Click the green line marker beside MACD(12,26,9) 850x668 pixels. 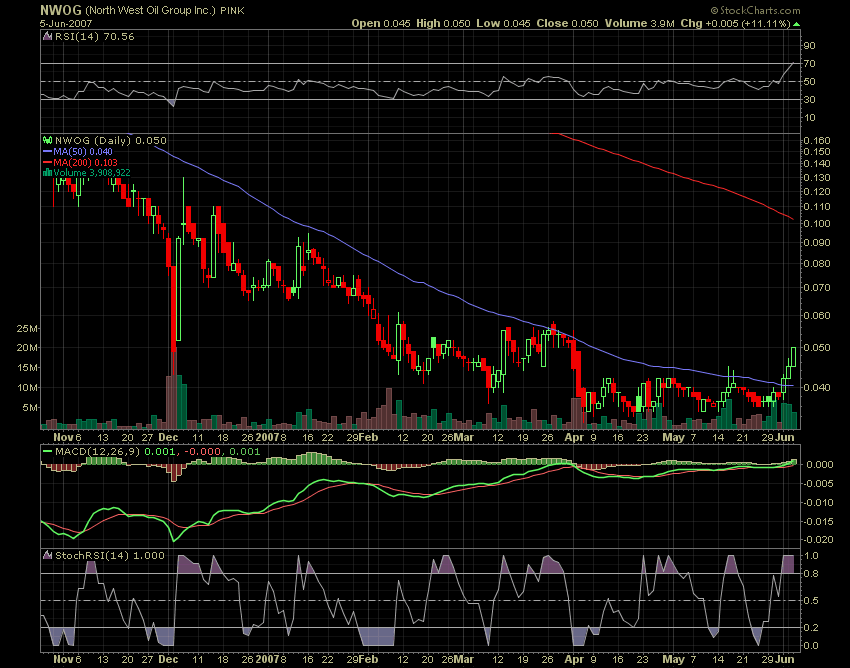tap(48, 451)
